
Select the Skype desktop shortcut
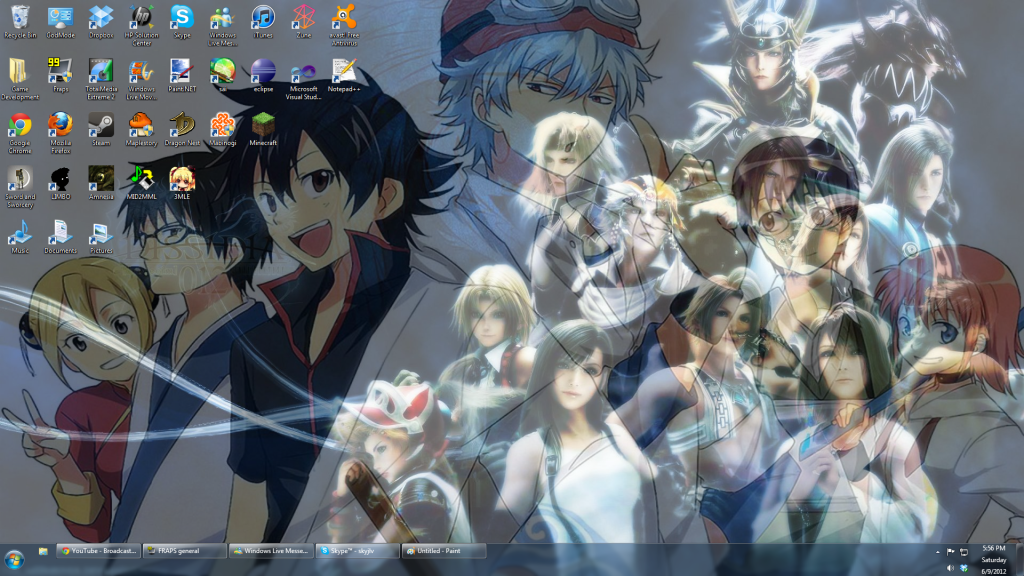(x=182, y=22)
